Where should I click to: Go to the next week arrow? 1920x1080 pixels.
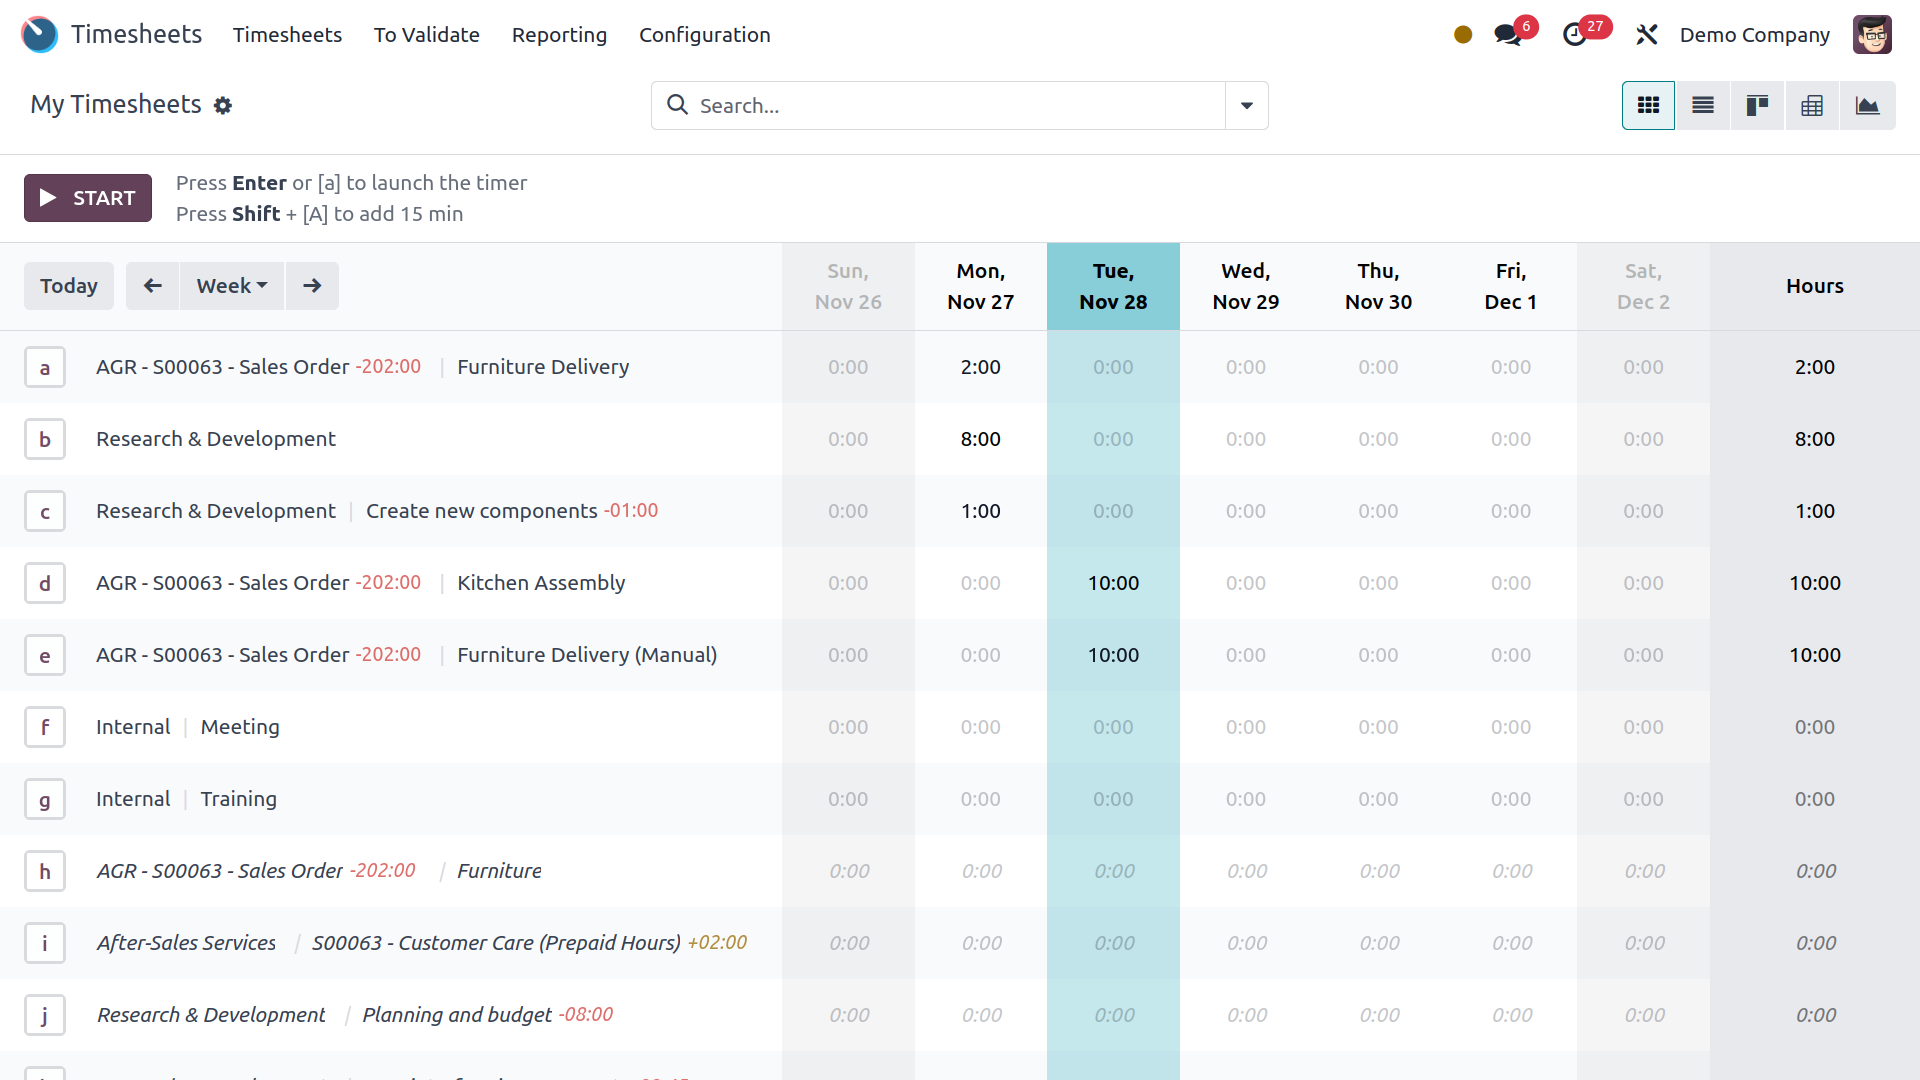click(312, 286)
